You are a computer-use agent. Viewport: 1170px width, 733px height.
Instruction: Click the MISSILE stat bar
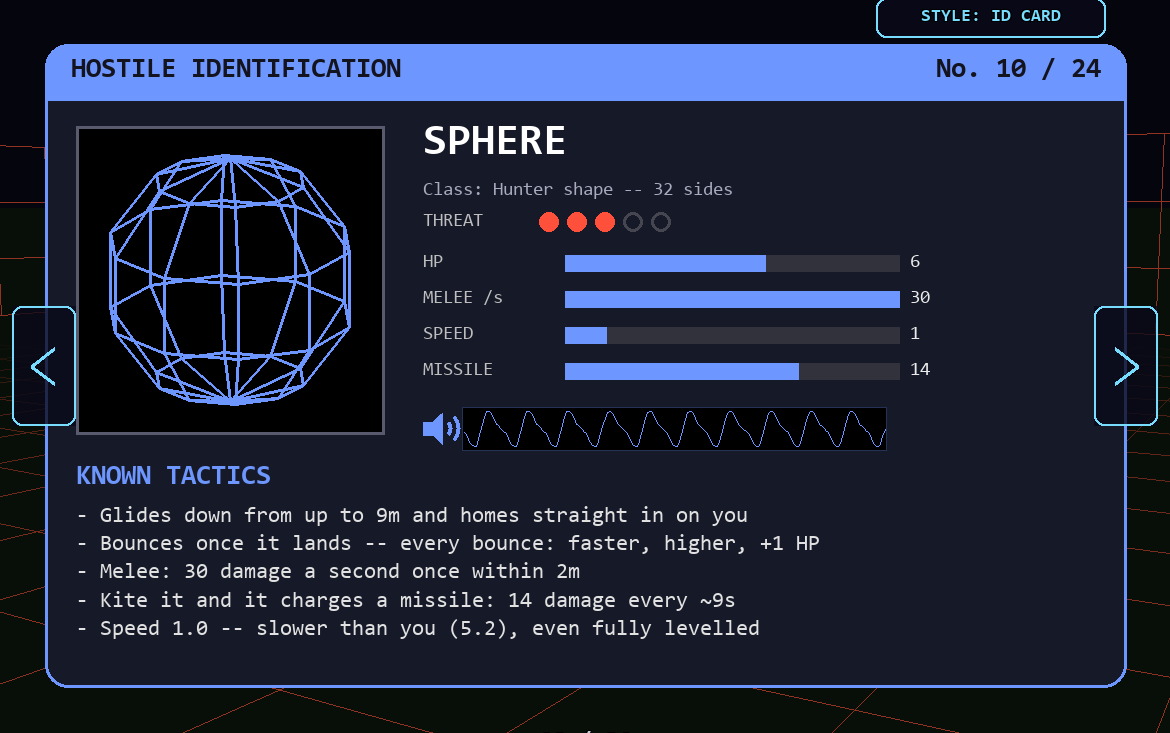tap(732, 371)
